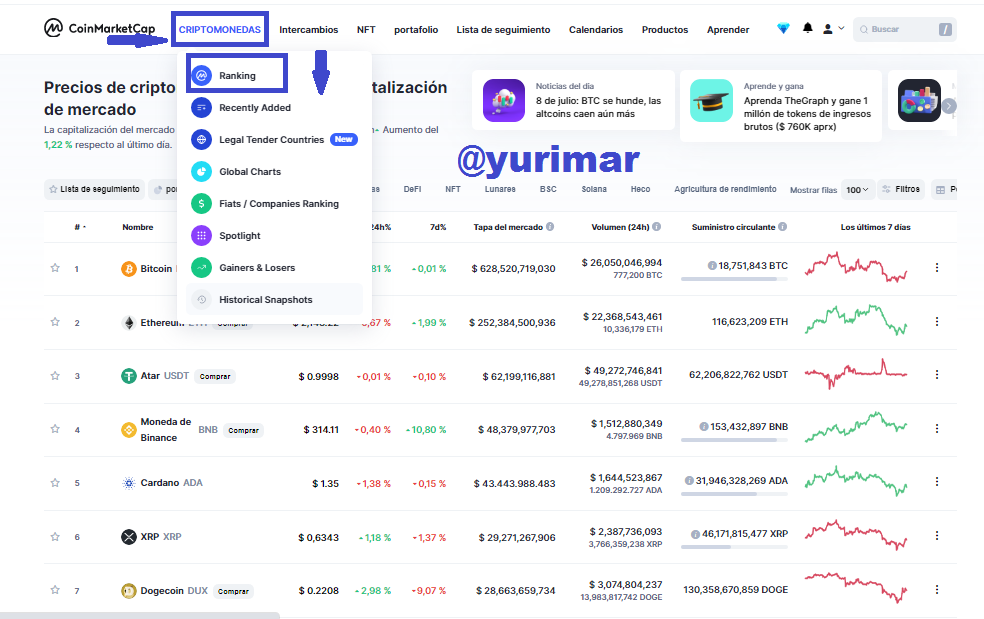Image resolution: width=984 pixels, height=619 pixels.
Task: Star XRP to the watchlist
Action: [55, 537]
